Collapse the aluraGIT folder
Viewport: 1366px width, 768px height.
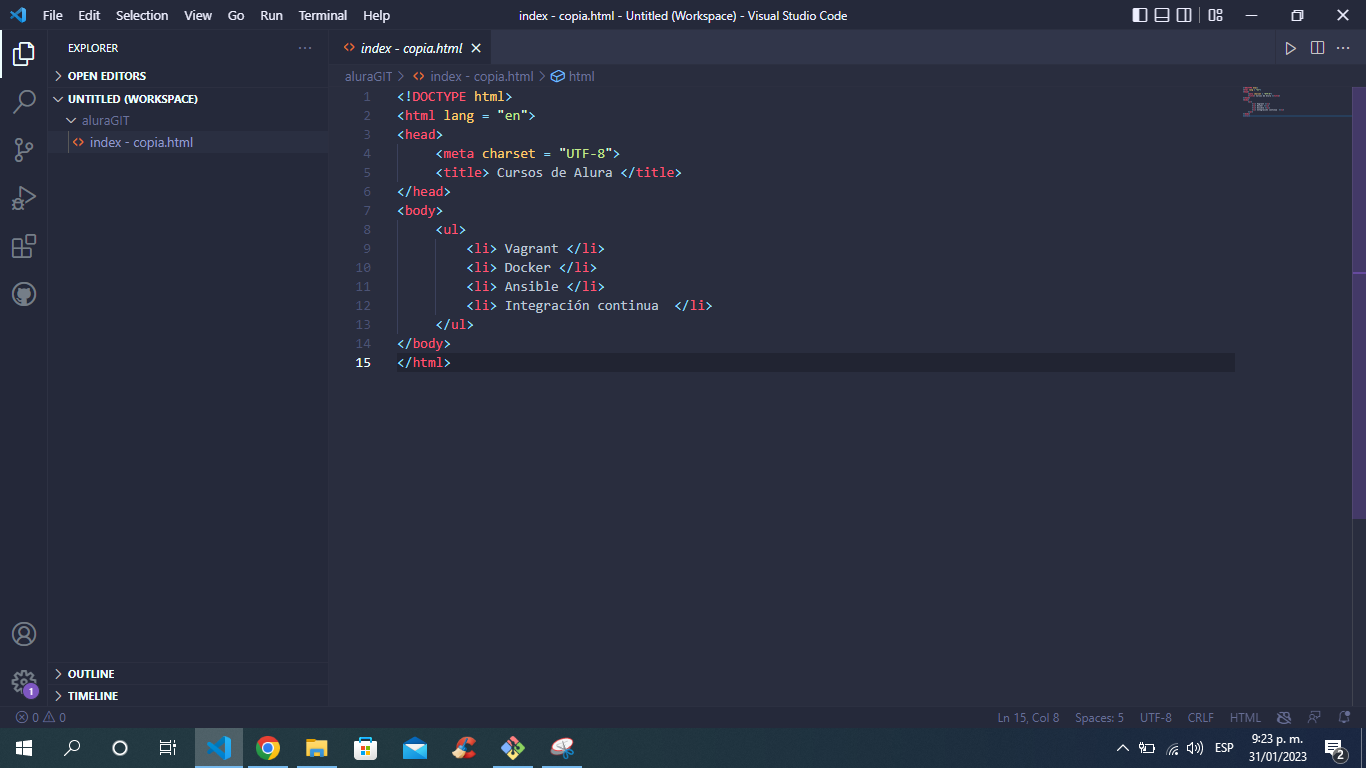[x=188, y=120]
